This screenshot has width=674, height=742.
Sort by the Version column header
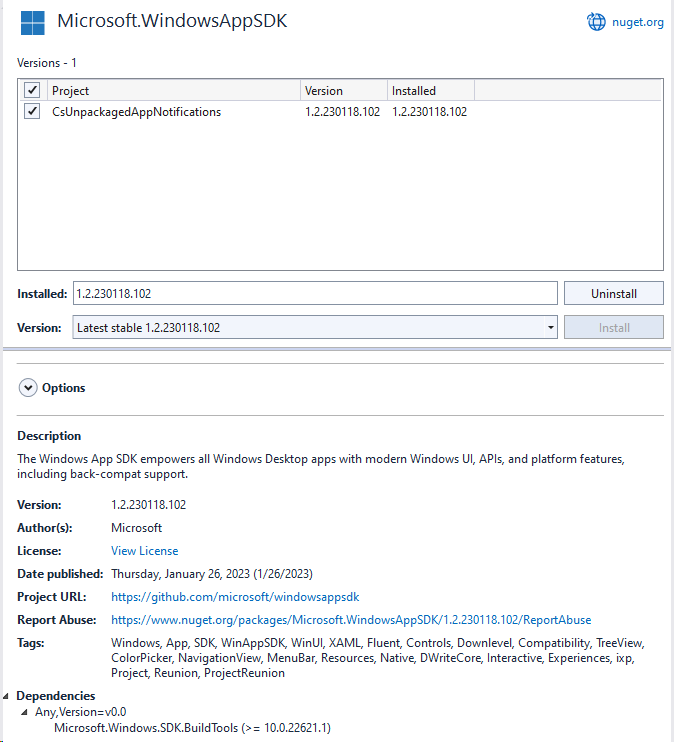(344, 90)
